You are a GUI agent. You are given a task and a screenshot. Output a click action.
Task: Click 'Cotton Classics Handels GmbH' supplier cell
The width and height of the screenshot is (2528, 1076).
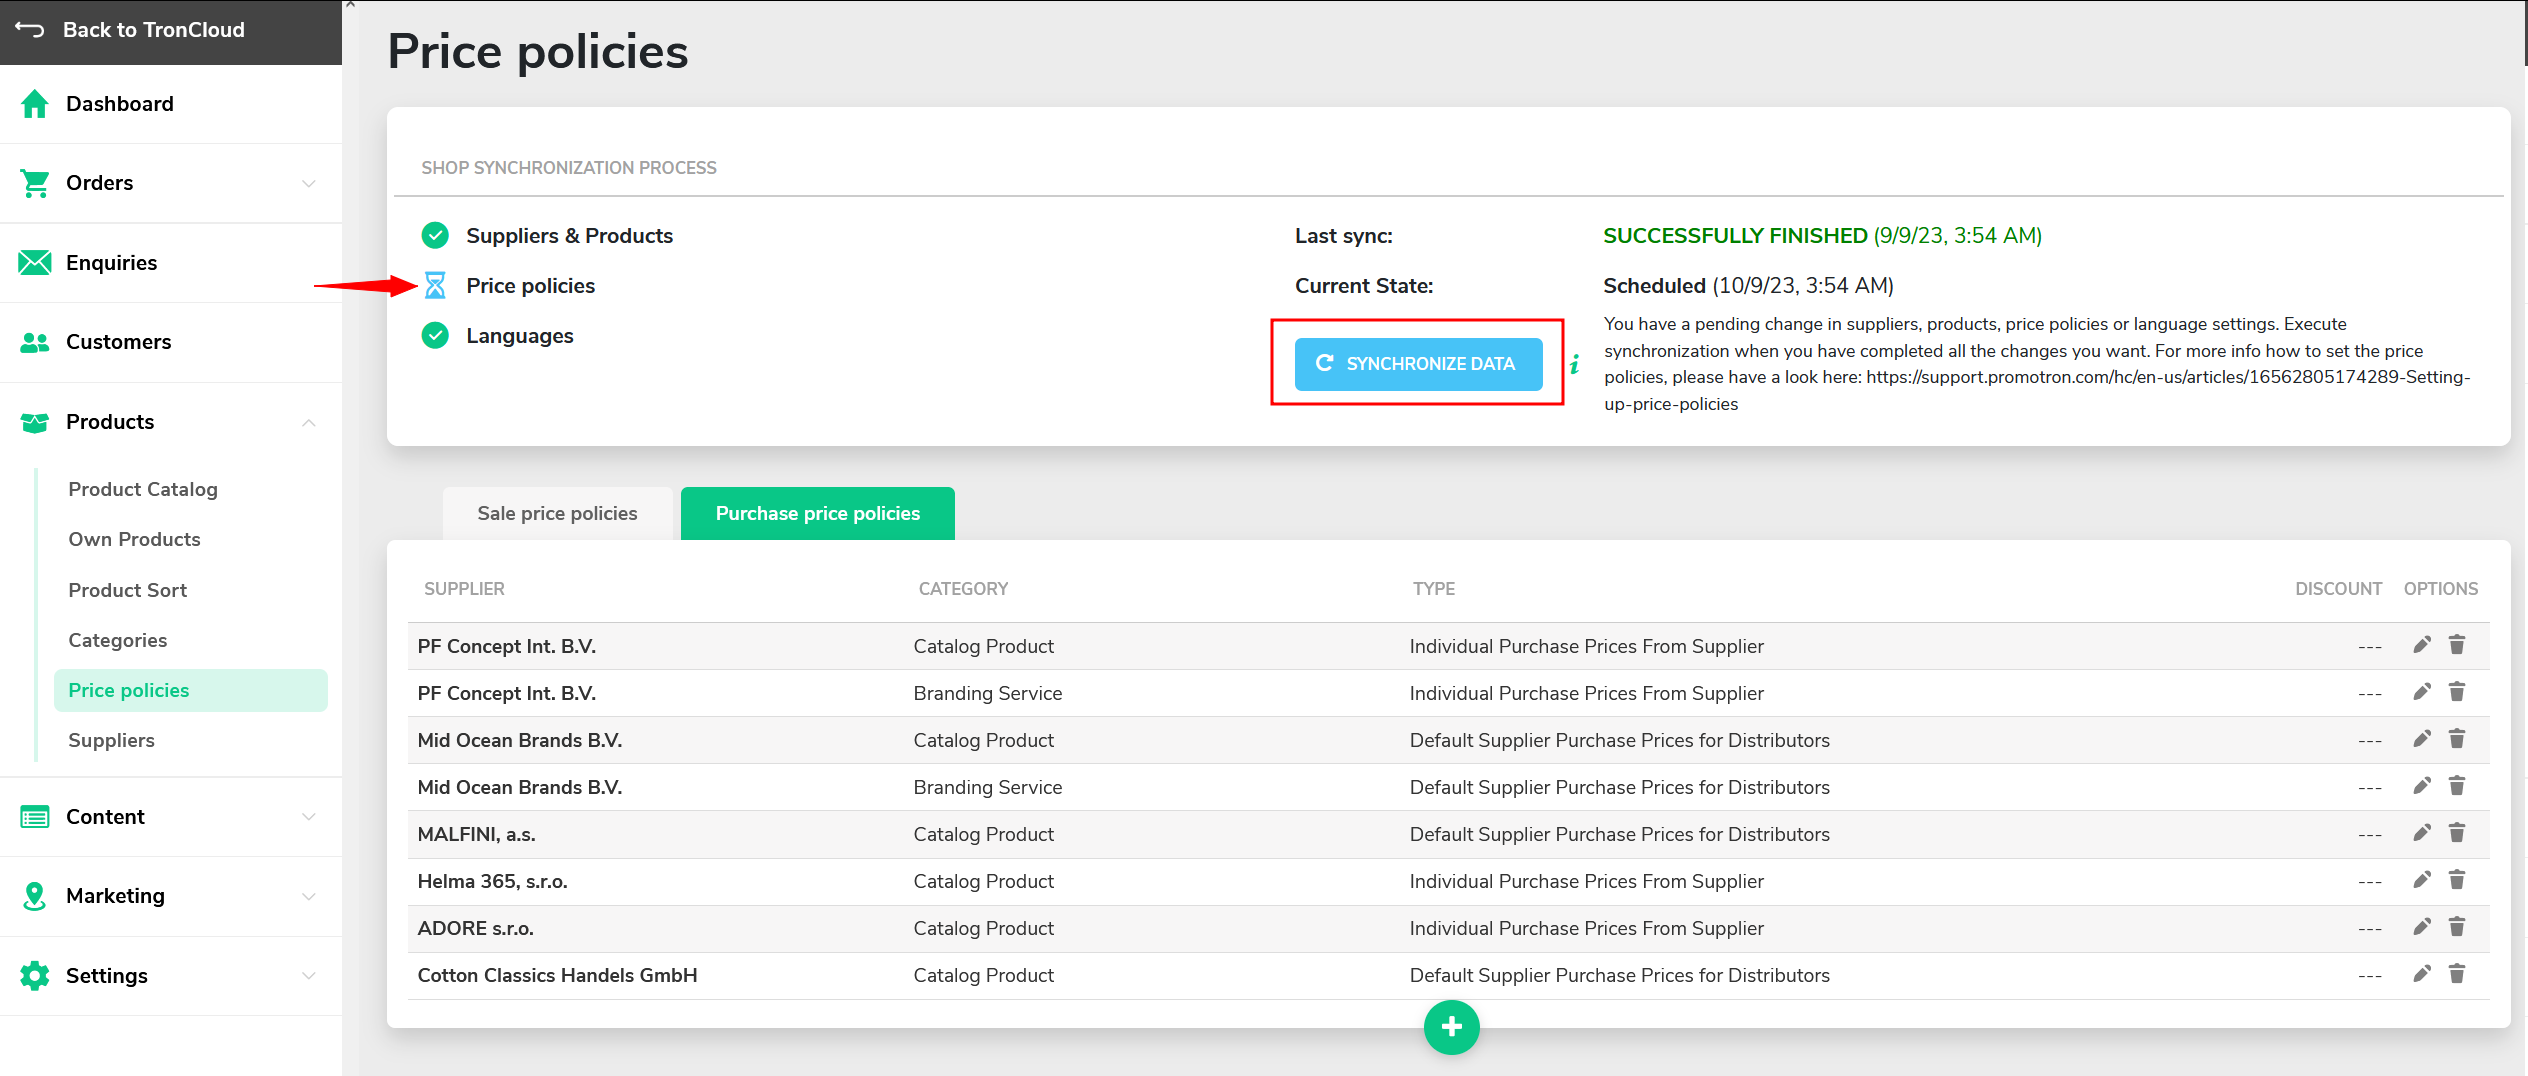click(x=557, y=975)
